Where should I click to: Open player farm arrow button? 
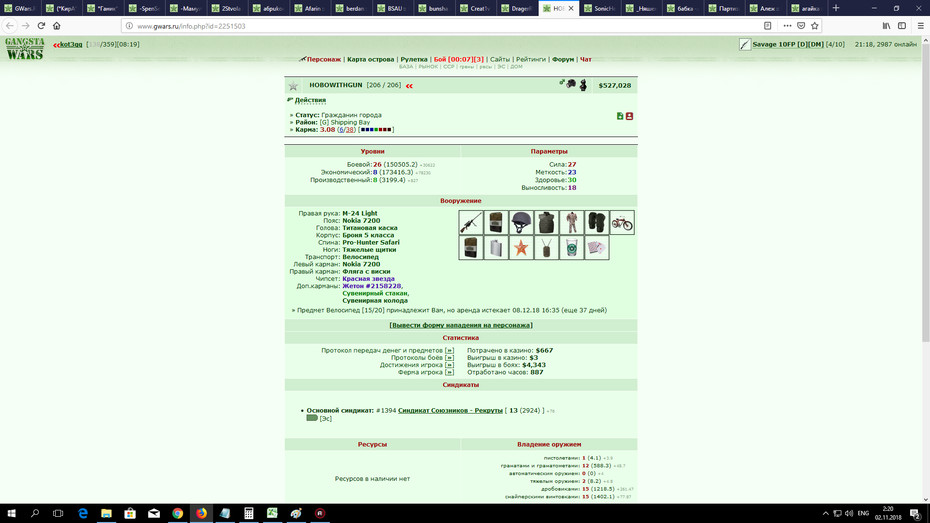[450, 372]
